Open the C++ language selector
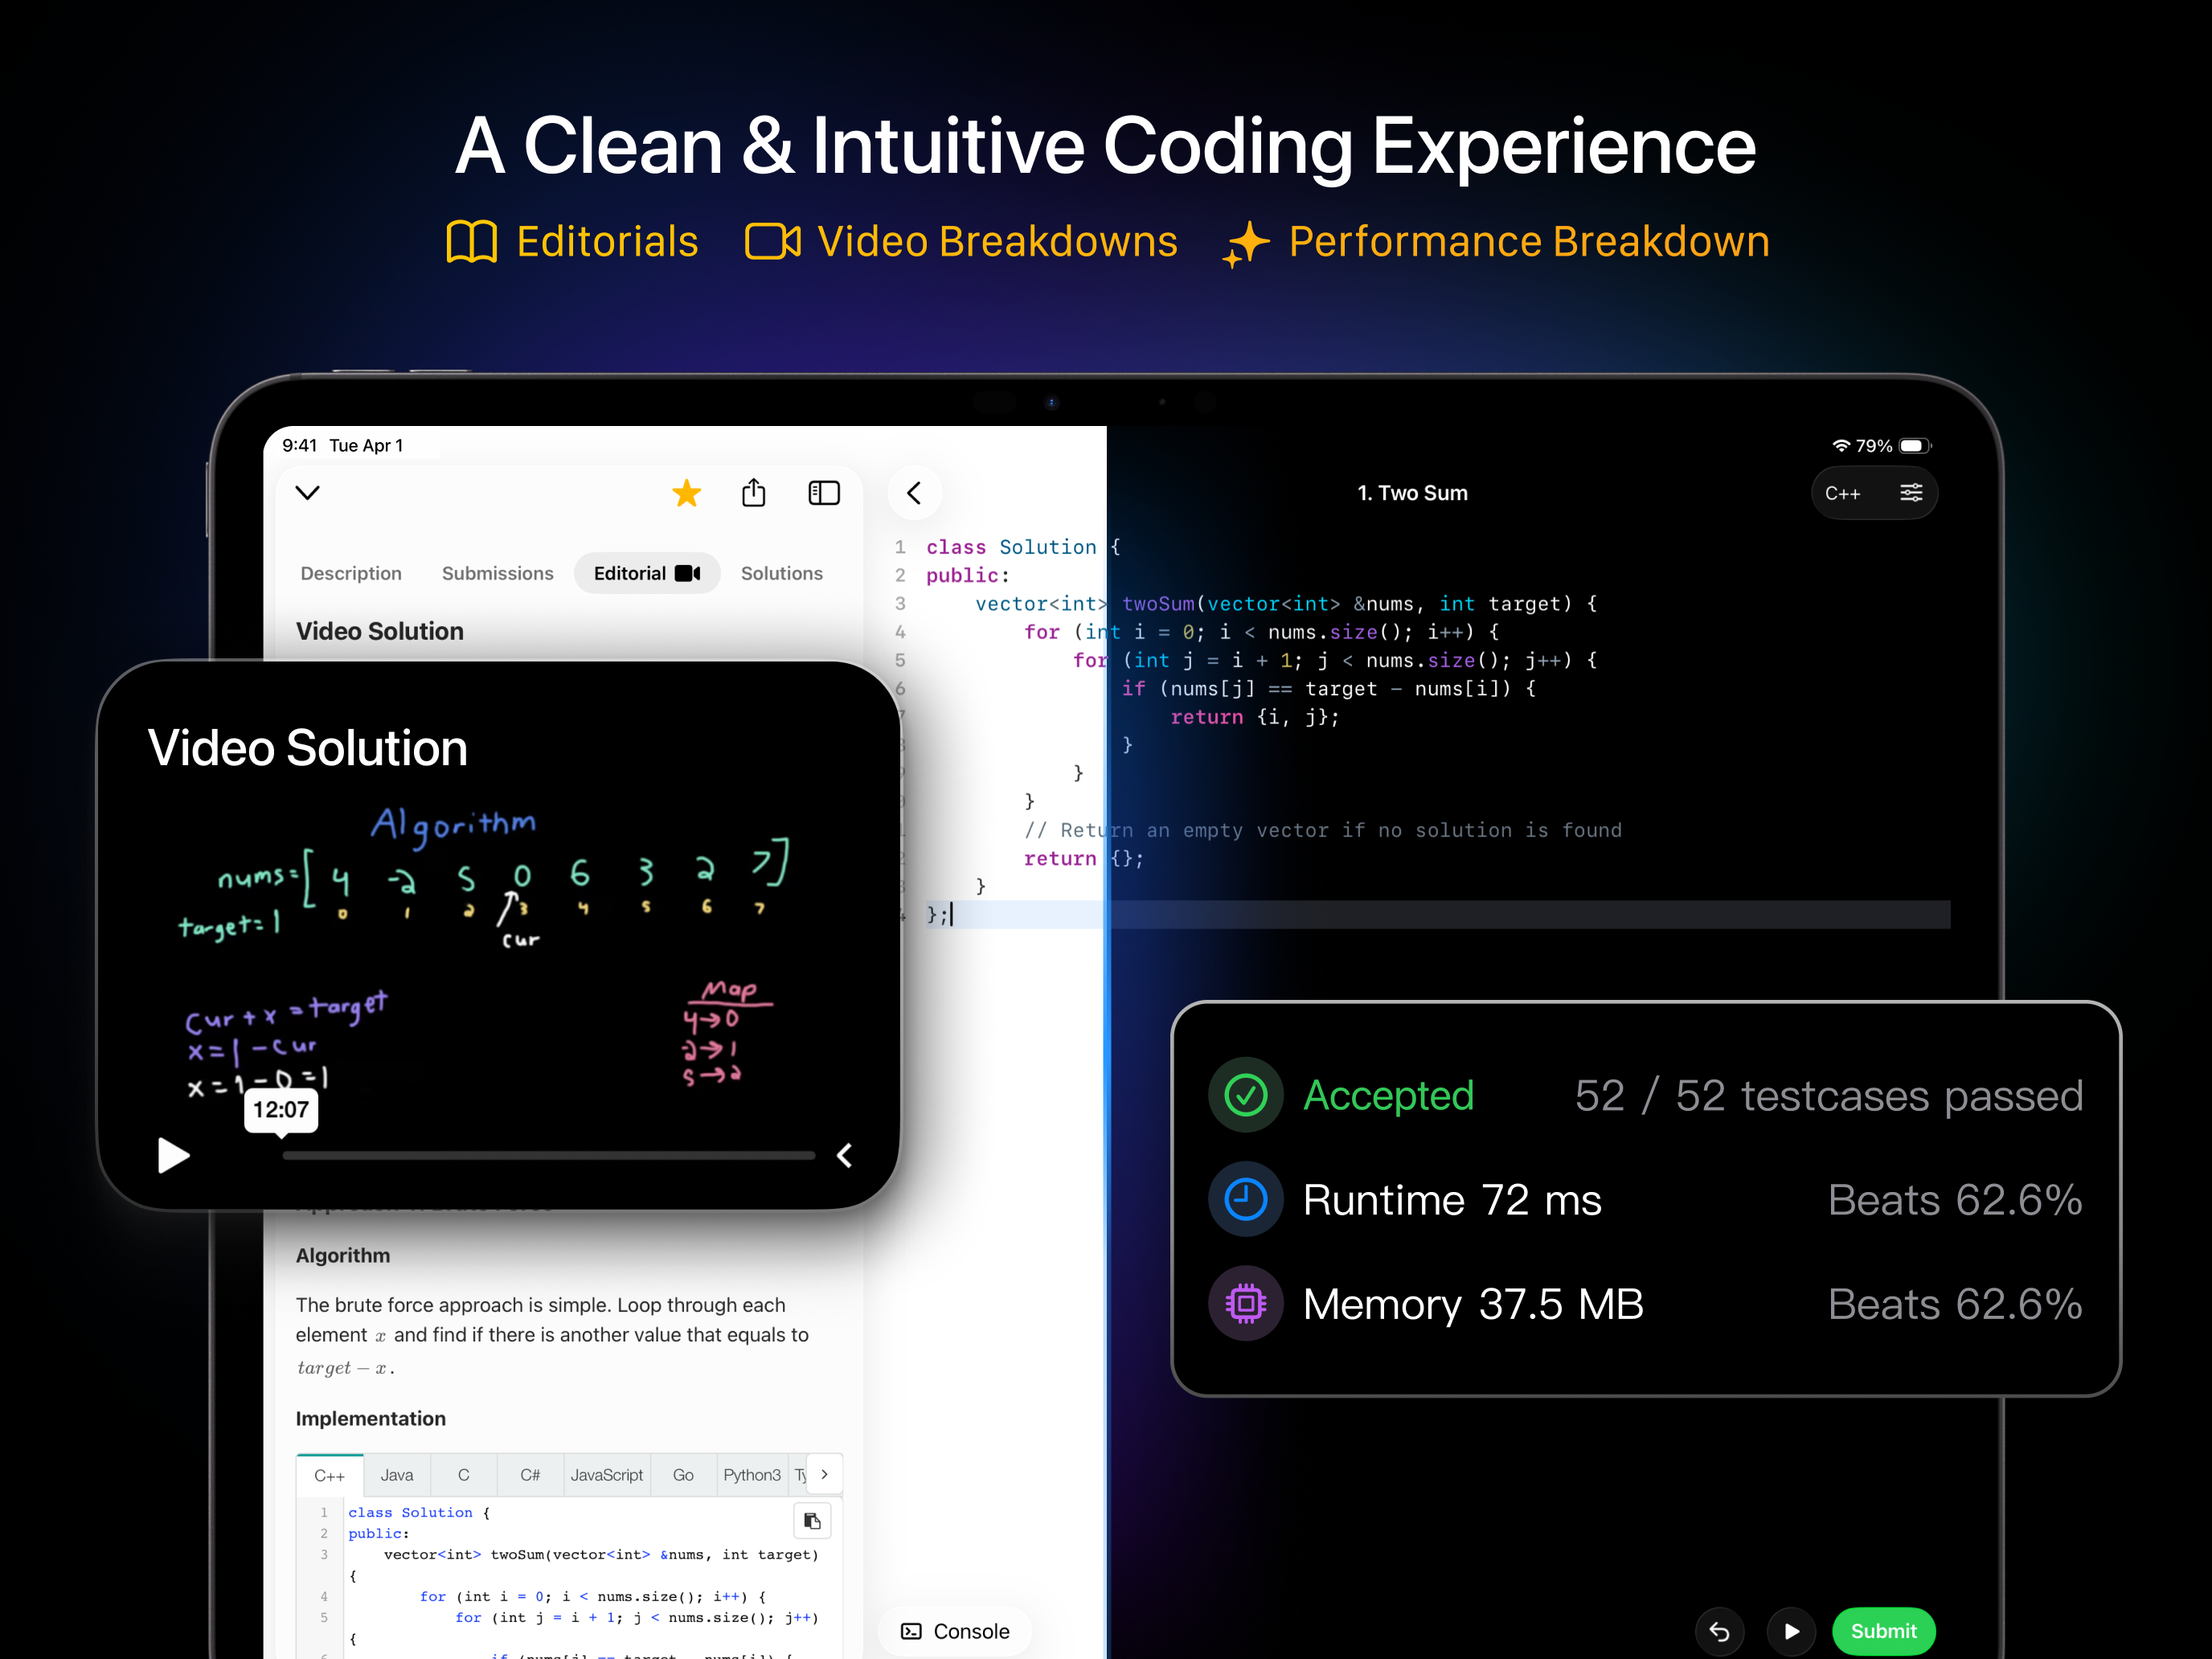Screen dimensions: 2212x1659 point(1843,492)
